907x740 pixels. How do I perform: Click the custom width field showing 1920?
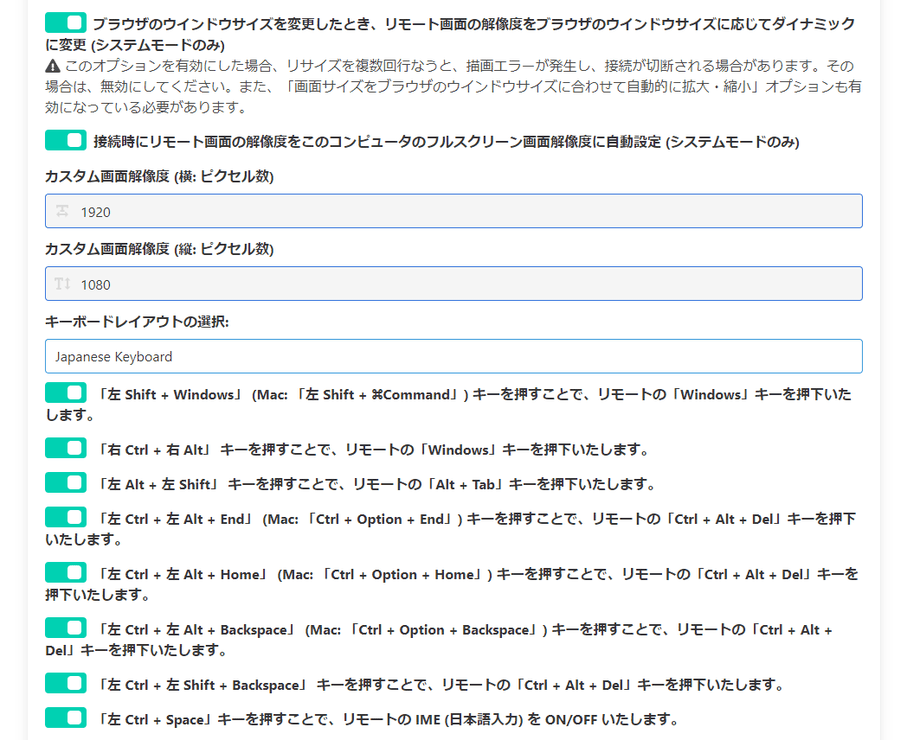click(454, 211)
